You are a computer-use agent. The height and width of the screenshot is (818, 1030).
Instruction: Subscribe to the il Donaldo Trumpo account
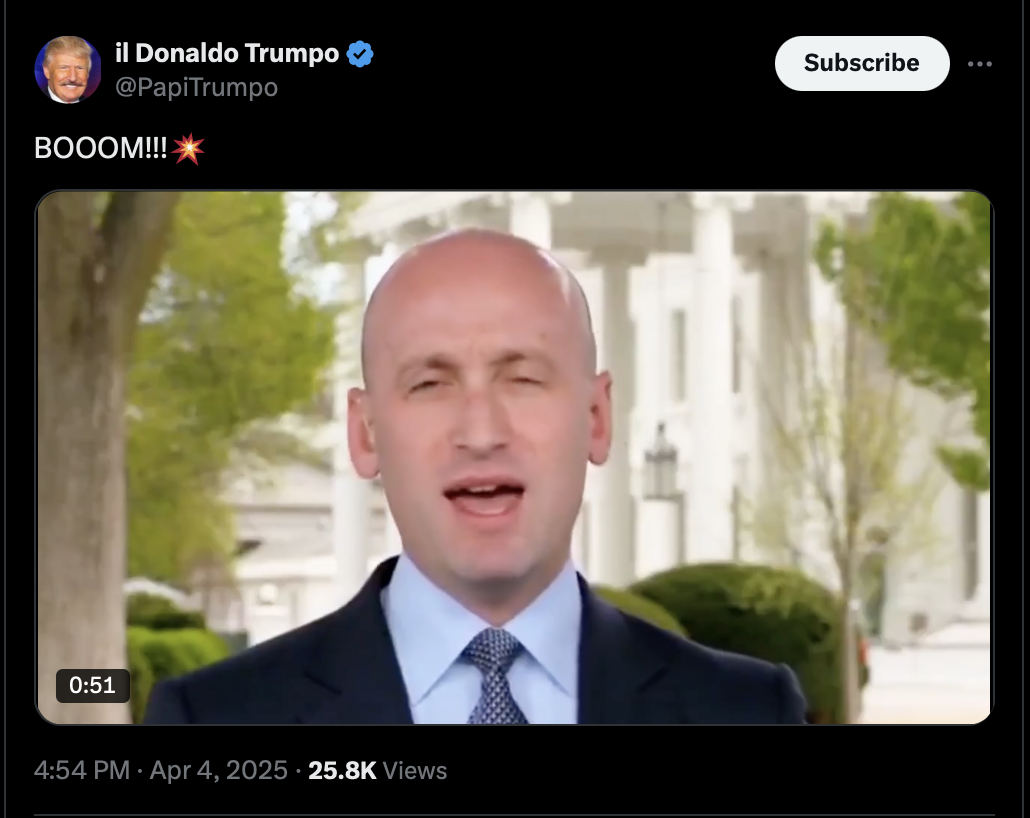(x=862, y=63)
